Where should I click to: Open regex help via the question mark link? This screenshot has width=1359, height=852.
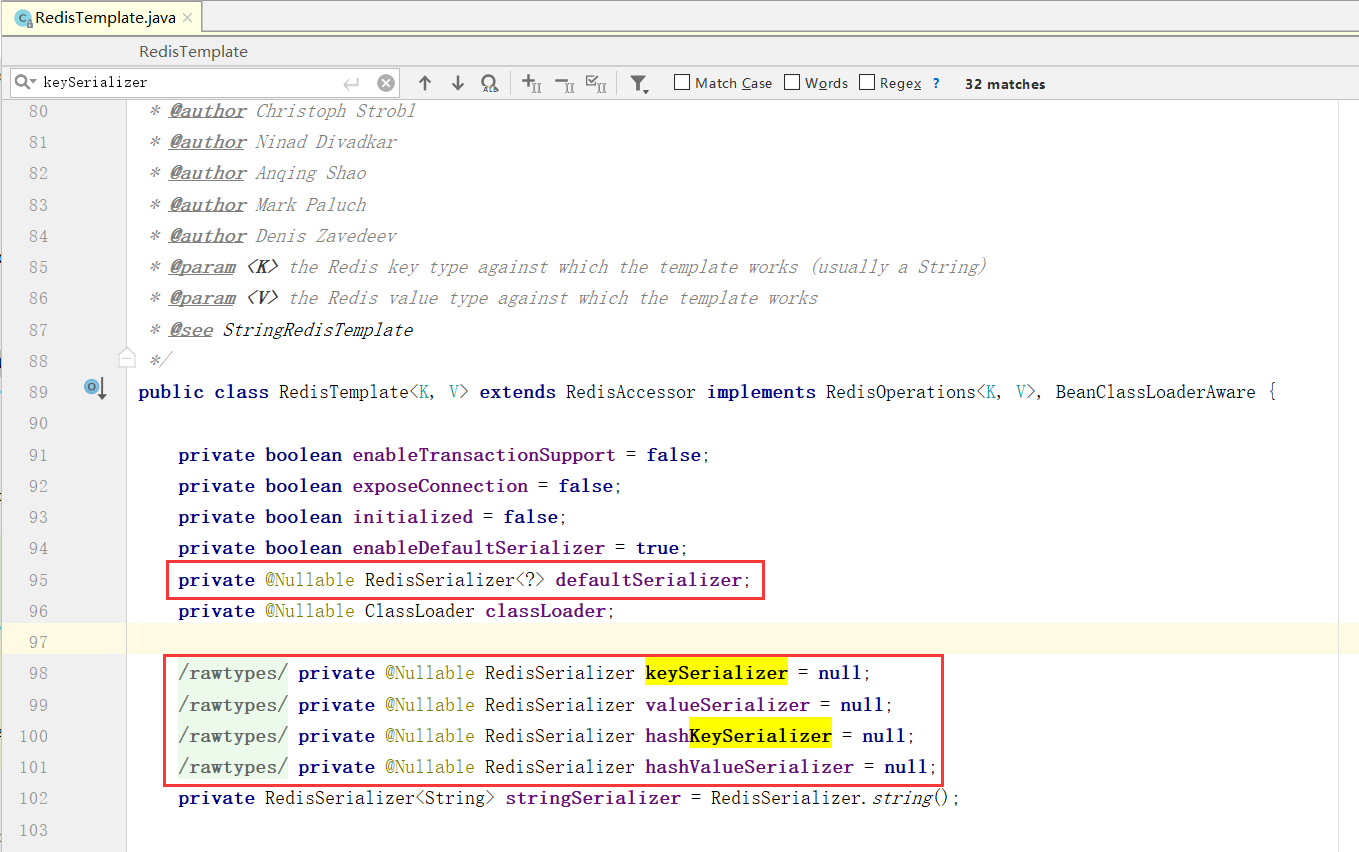pyautogui.click(x=936, y=83)
